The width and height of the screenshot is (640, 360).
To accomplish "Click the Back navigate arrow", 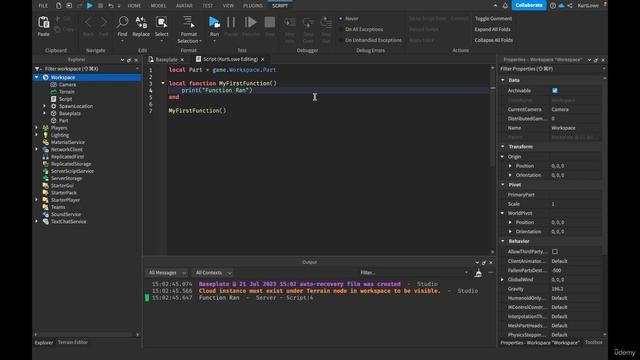I will point(88,22).
